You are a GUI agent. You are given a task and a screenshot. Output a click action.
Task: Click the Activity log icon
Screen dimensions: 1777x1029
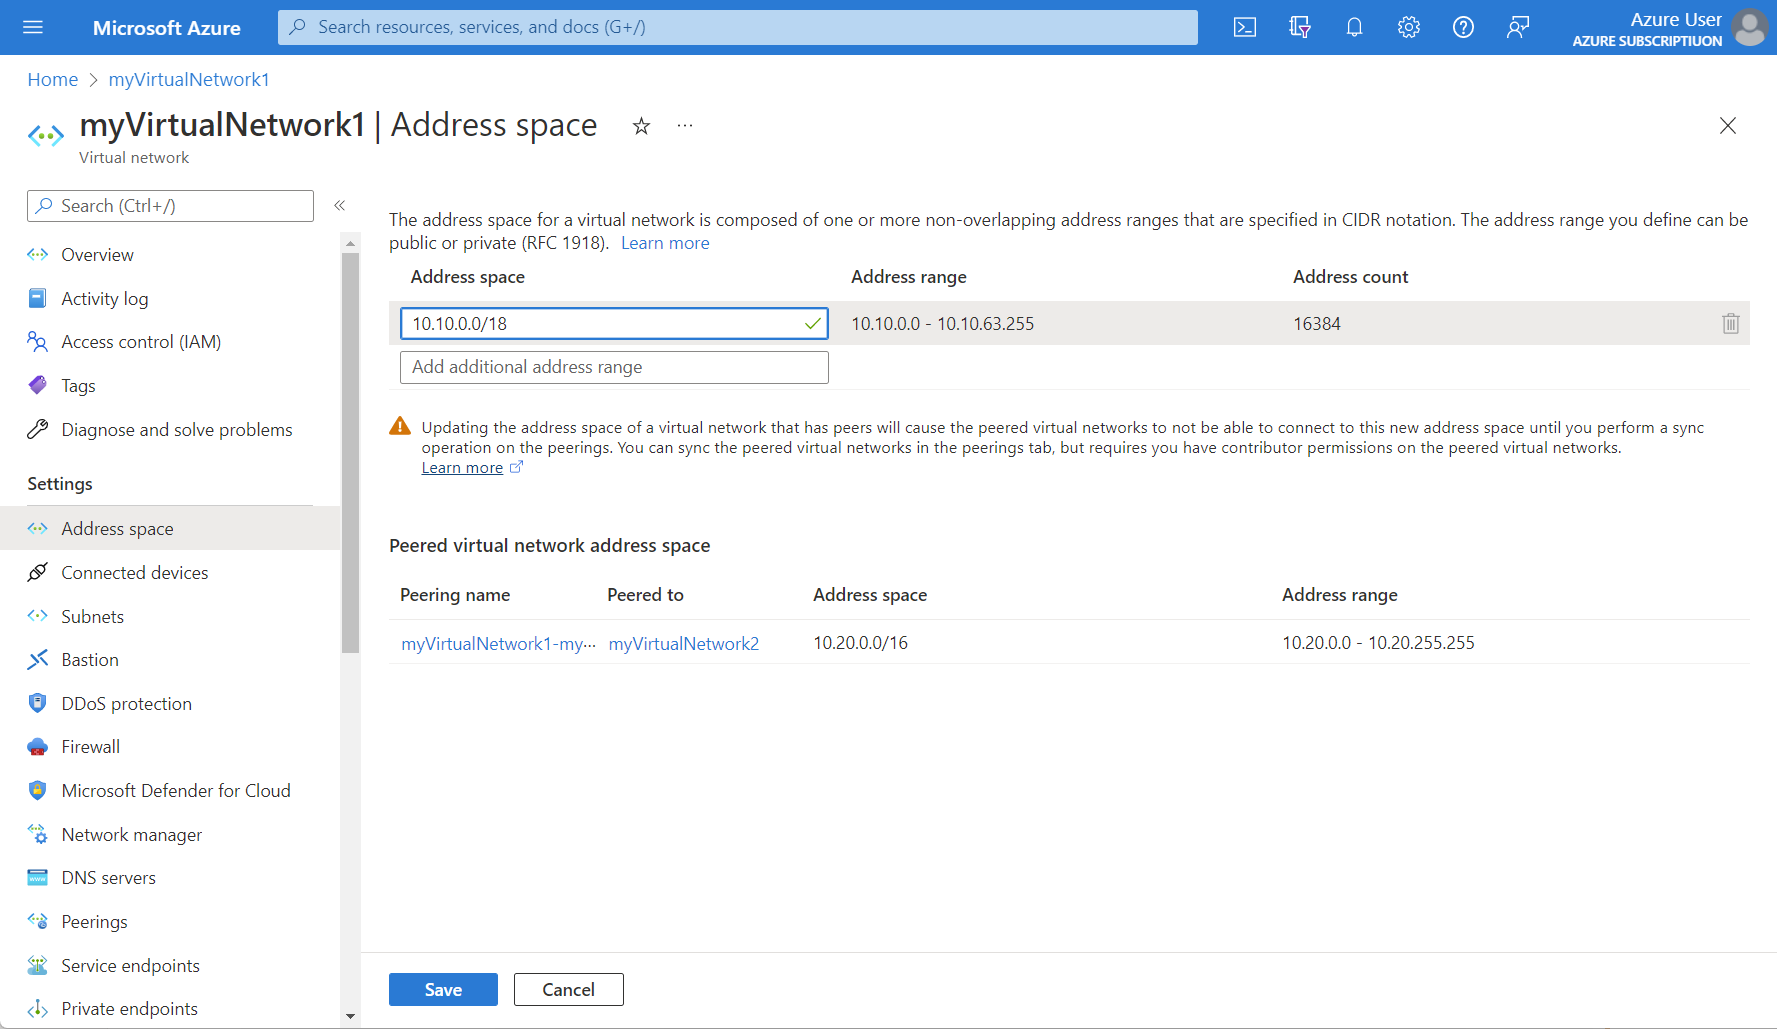pos(38,298)
